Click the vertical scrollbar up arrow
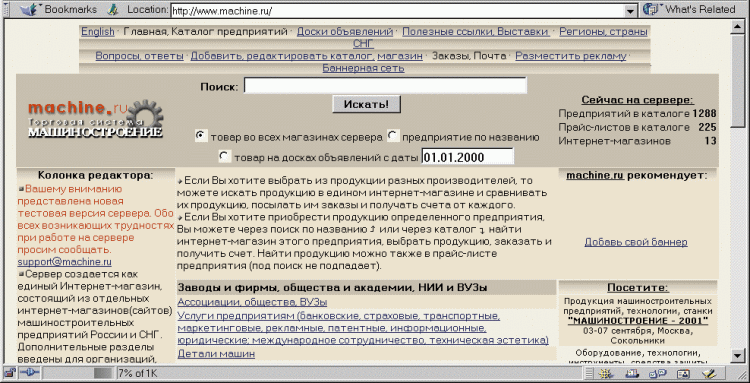The image size is (750, 383). [738, 26]
